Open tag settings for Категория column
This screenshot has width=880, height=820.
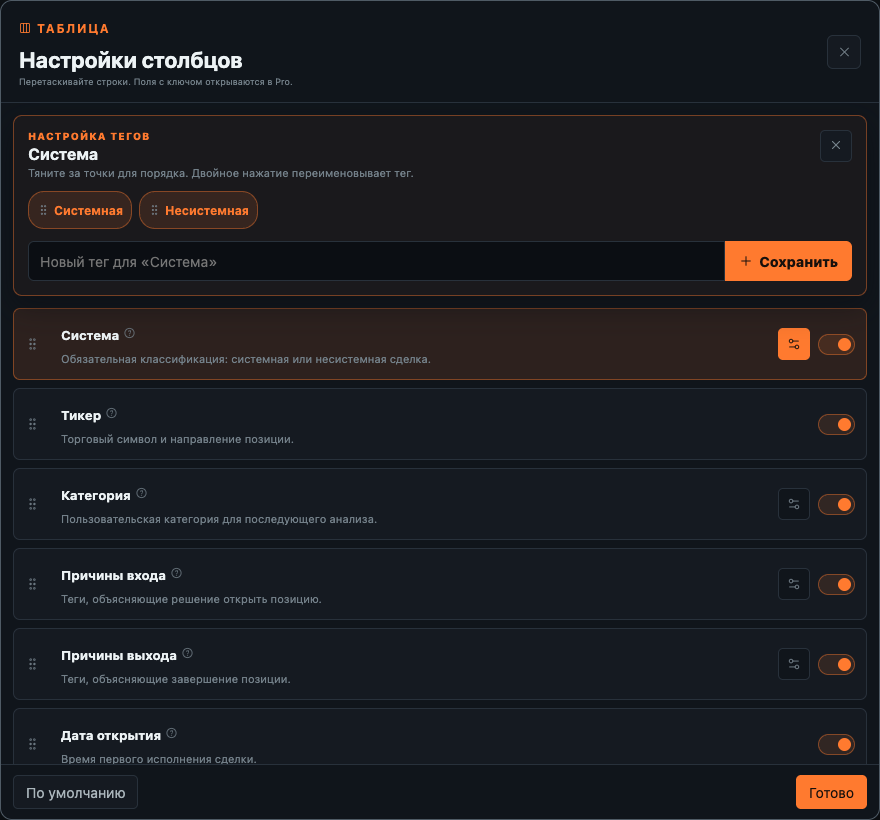(794, 504)
